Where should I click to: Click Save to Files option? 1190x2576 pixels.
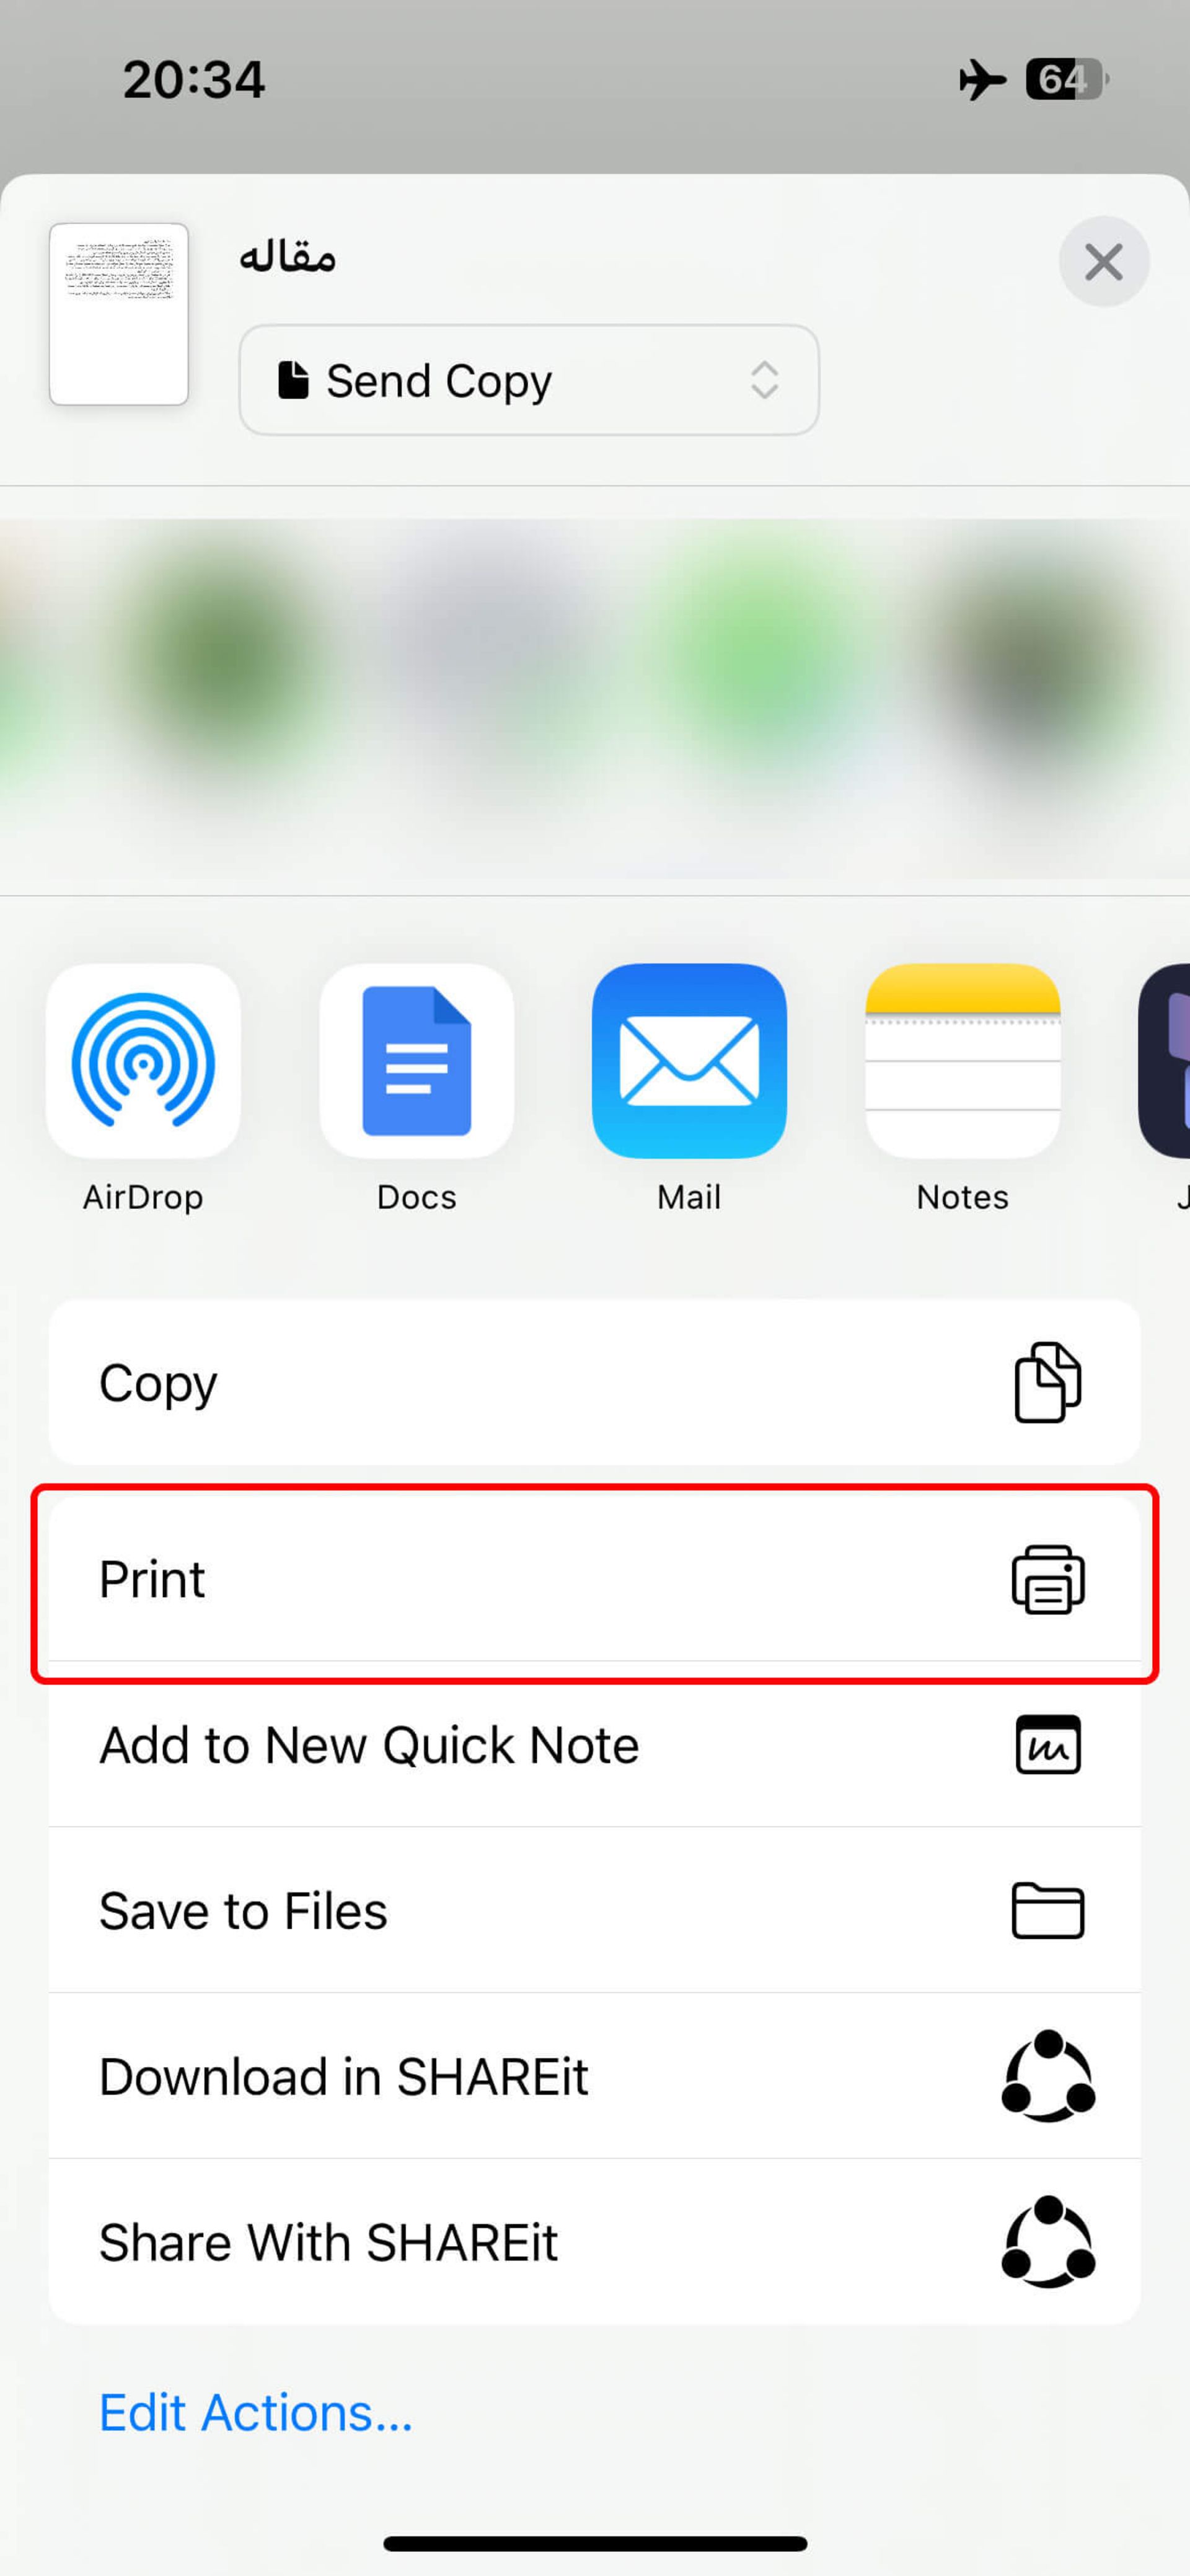594,1911
